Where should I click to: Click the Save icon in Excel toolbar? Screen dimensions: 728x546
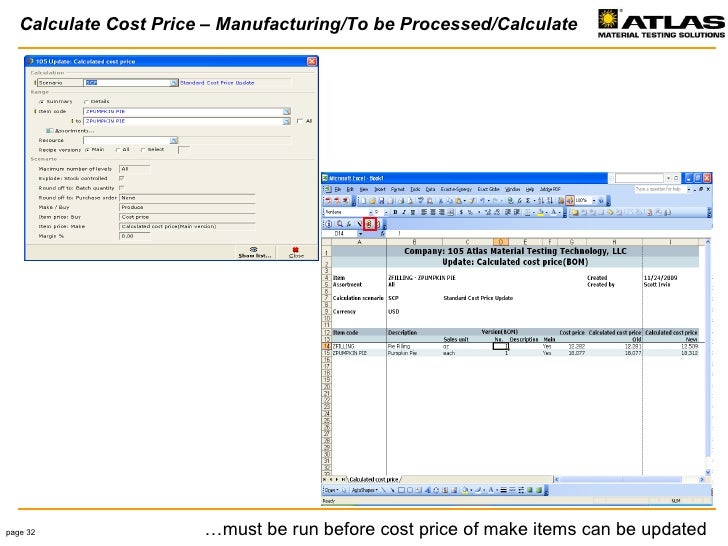pos(381,201)
